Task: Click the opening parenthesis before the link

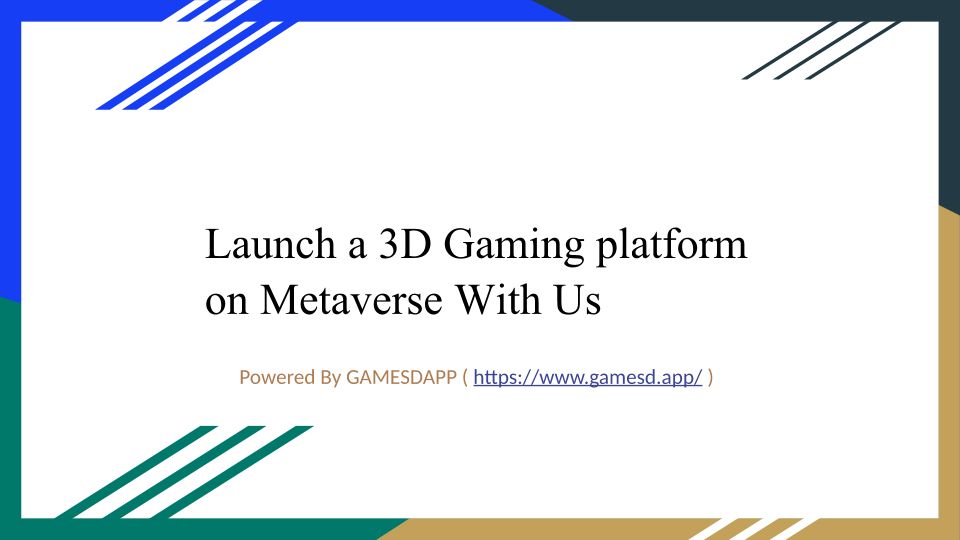Action: [465, 378]
